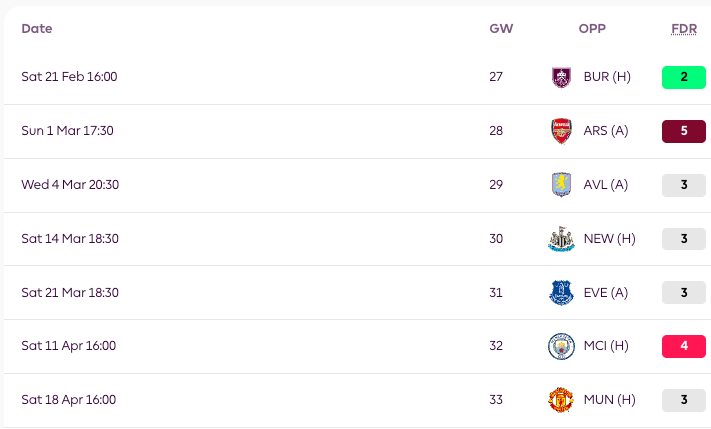This screenshot has width=711, height=429.
Task: Click the Date column header
Action: coord(37,29)
